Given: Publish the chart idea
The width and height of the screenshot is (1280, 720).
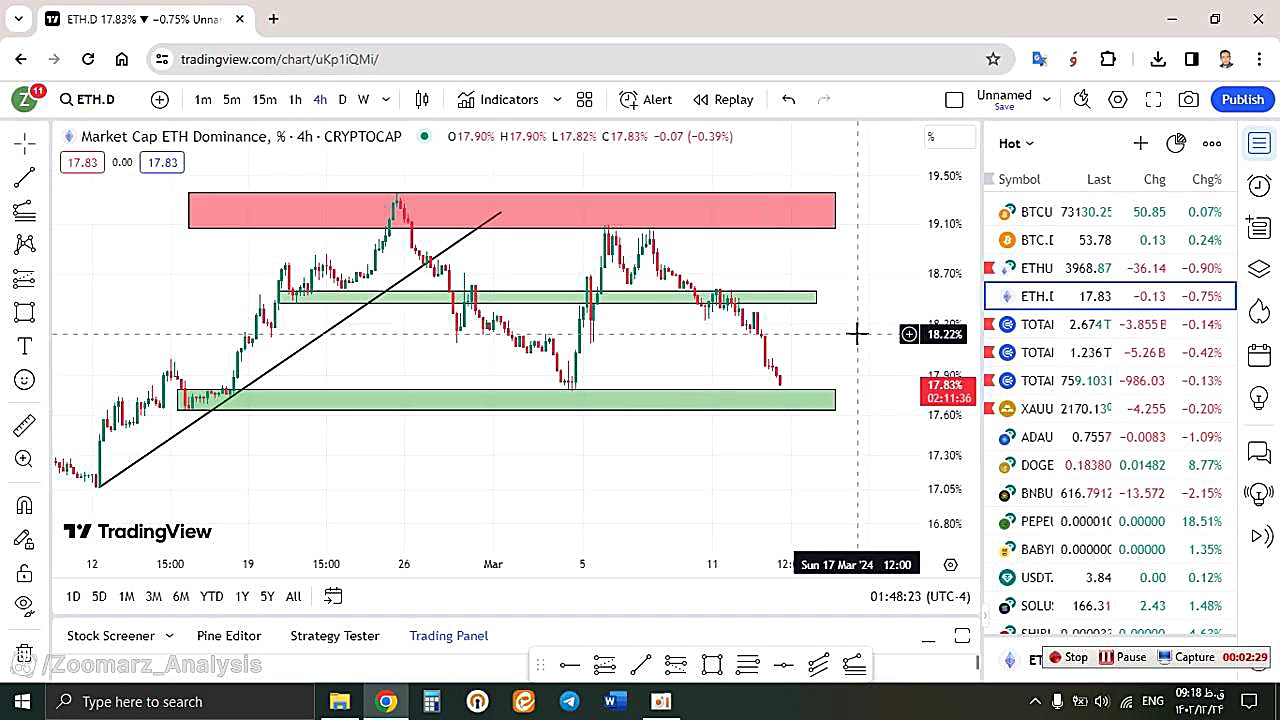Looking at the screenshot, I should (x=1243, y=99).
